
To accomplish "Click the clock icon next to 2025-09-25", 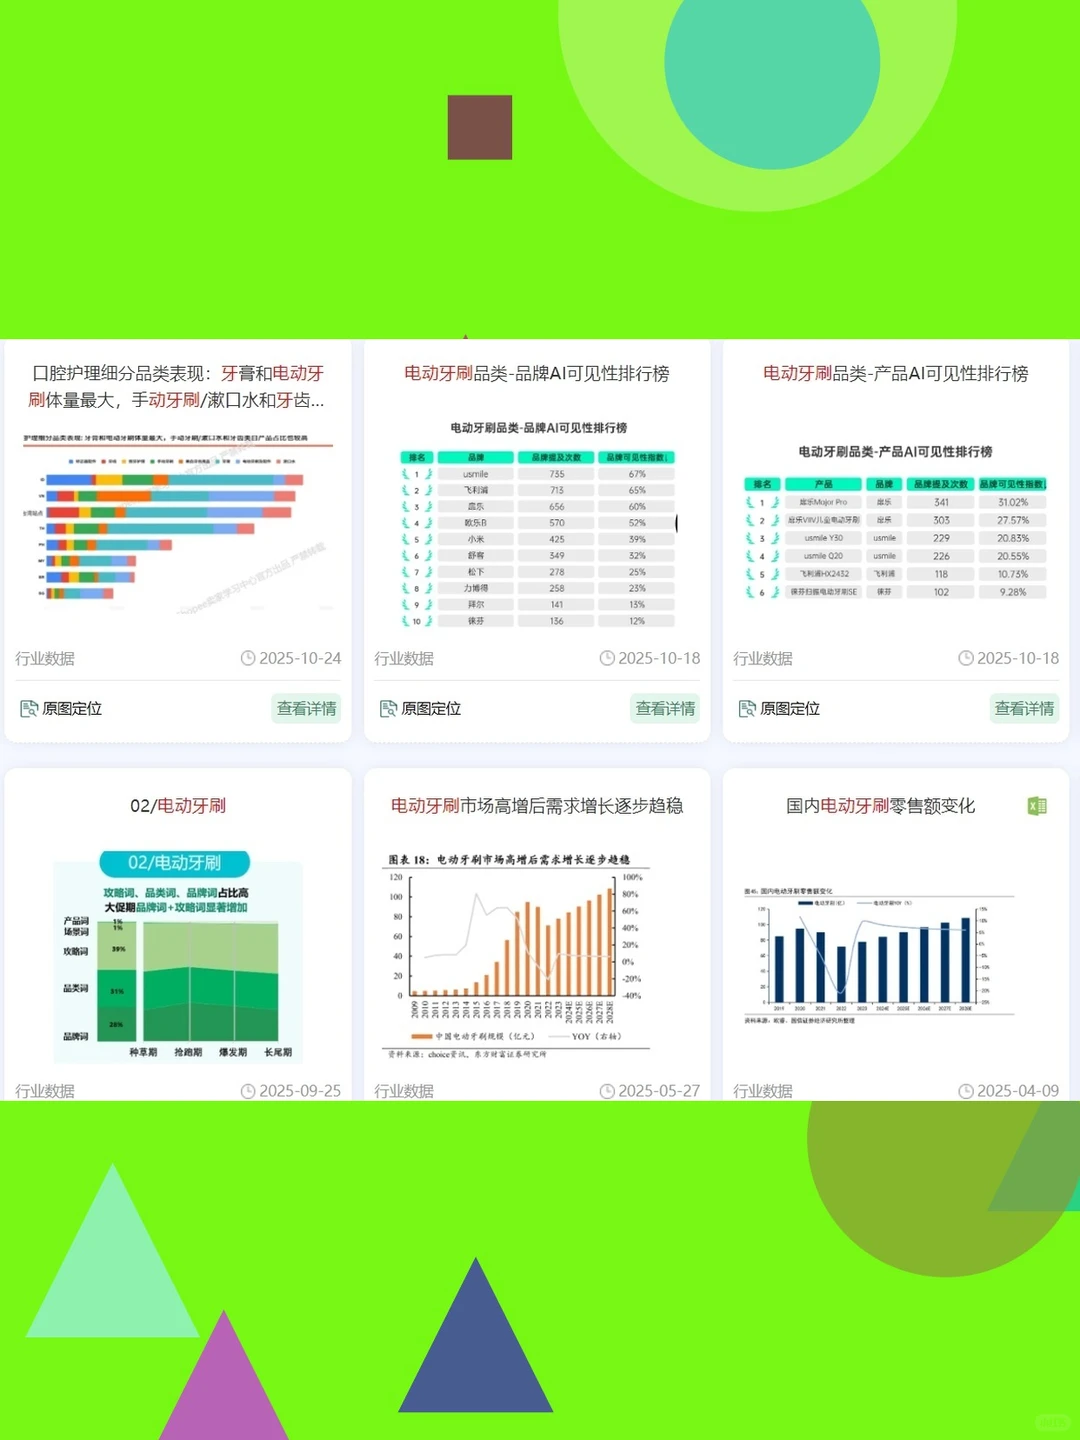I will [x=250, y=1091].
